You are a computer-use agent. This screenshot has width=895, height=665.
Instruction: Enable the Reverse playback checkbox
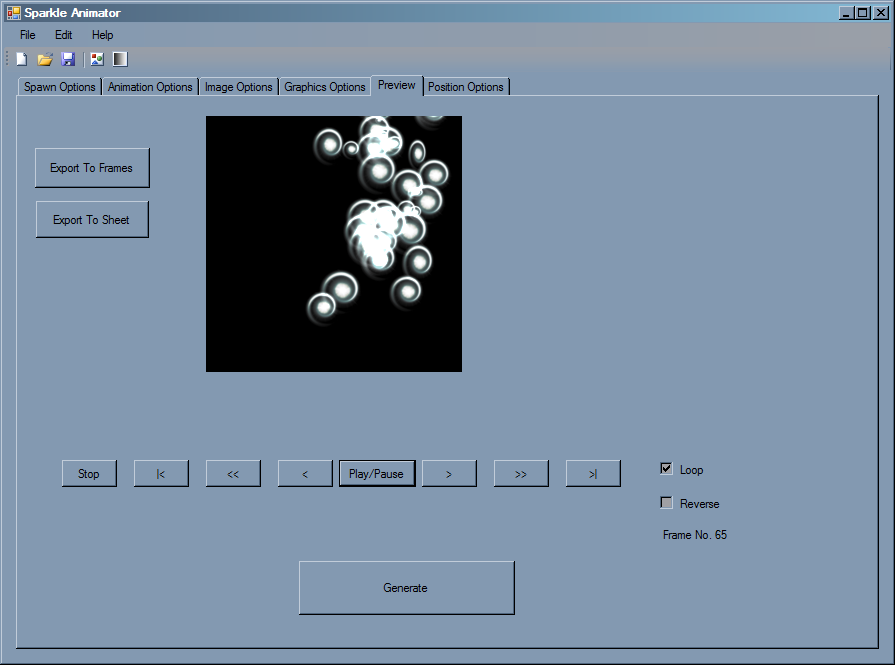pos(666,502)
